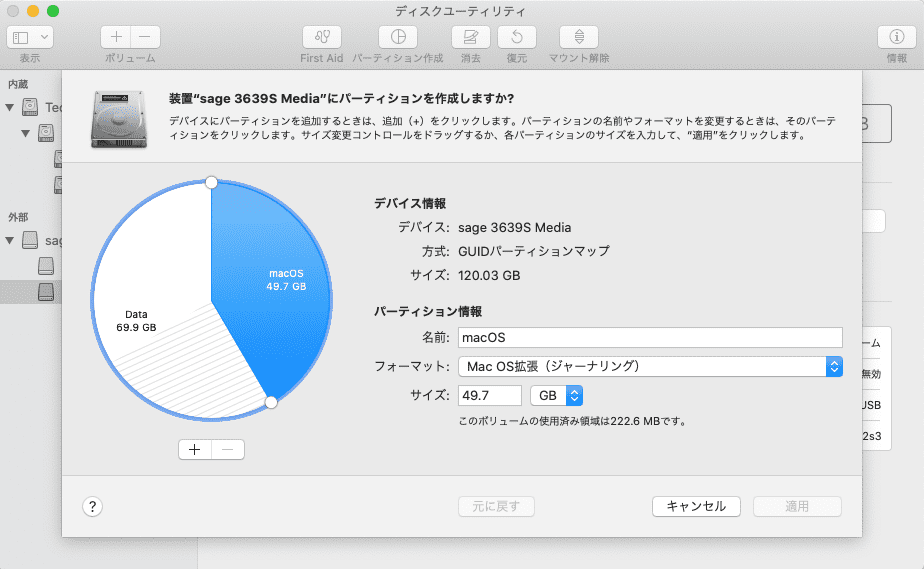Open the help question mark button

coord(93,507)
